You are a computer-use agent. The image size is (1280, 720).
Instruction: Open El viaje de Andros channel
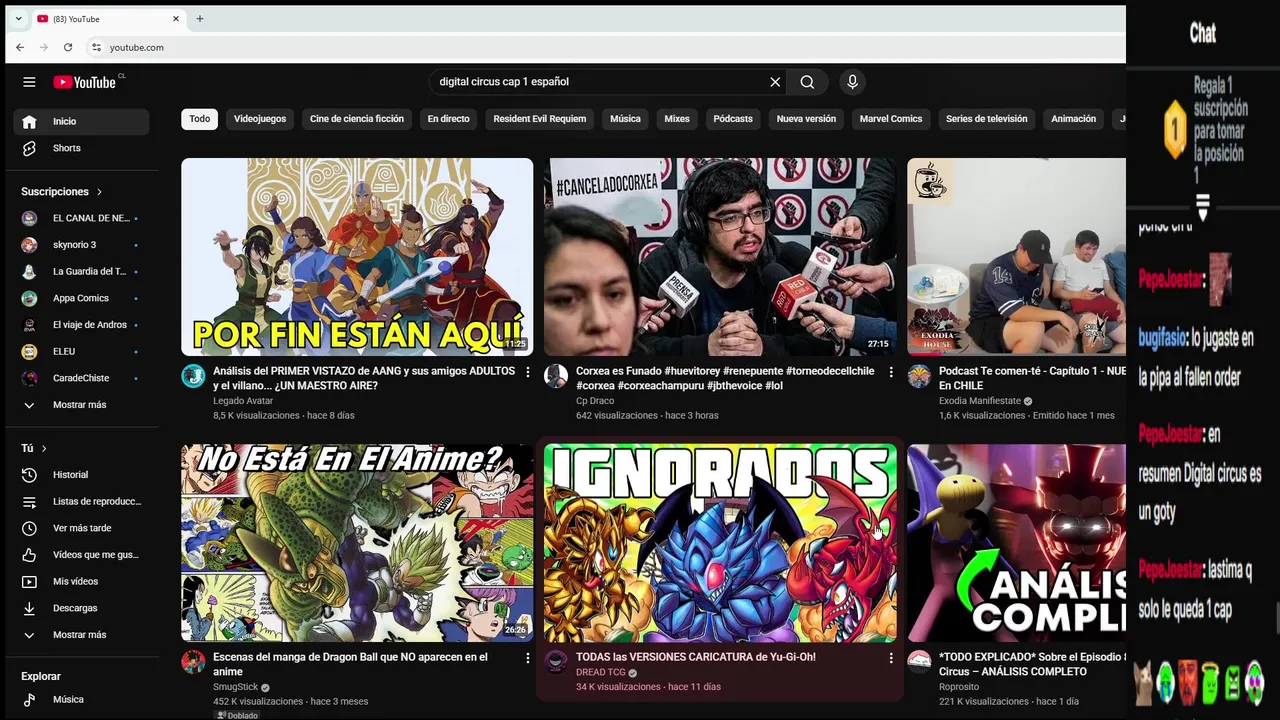(x=81, y=325)
